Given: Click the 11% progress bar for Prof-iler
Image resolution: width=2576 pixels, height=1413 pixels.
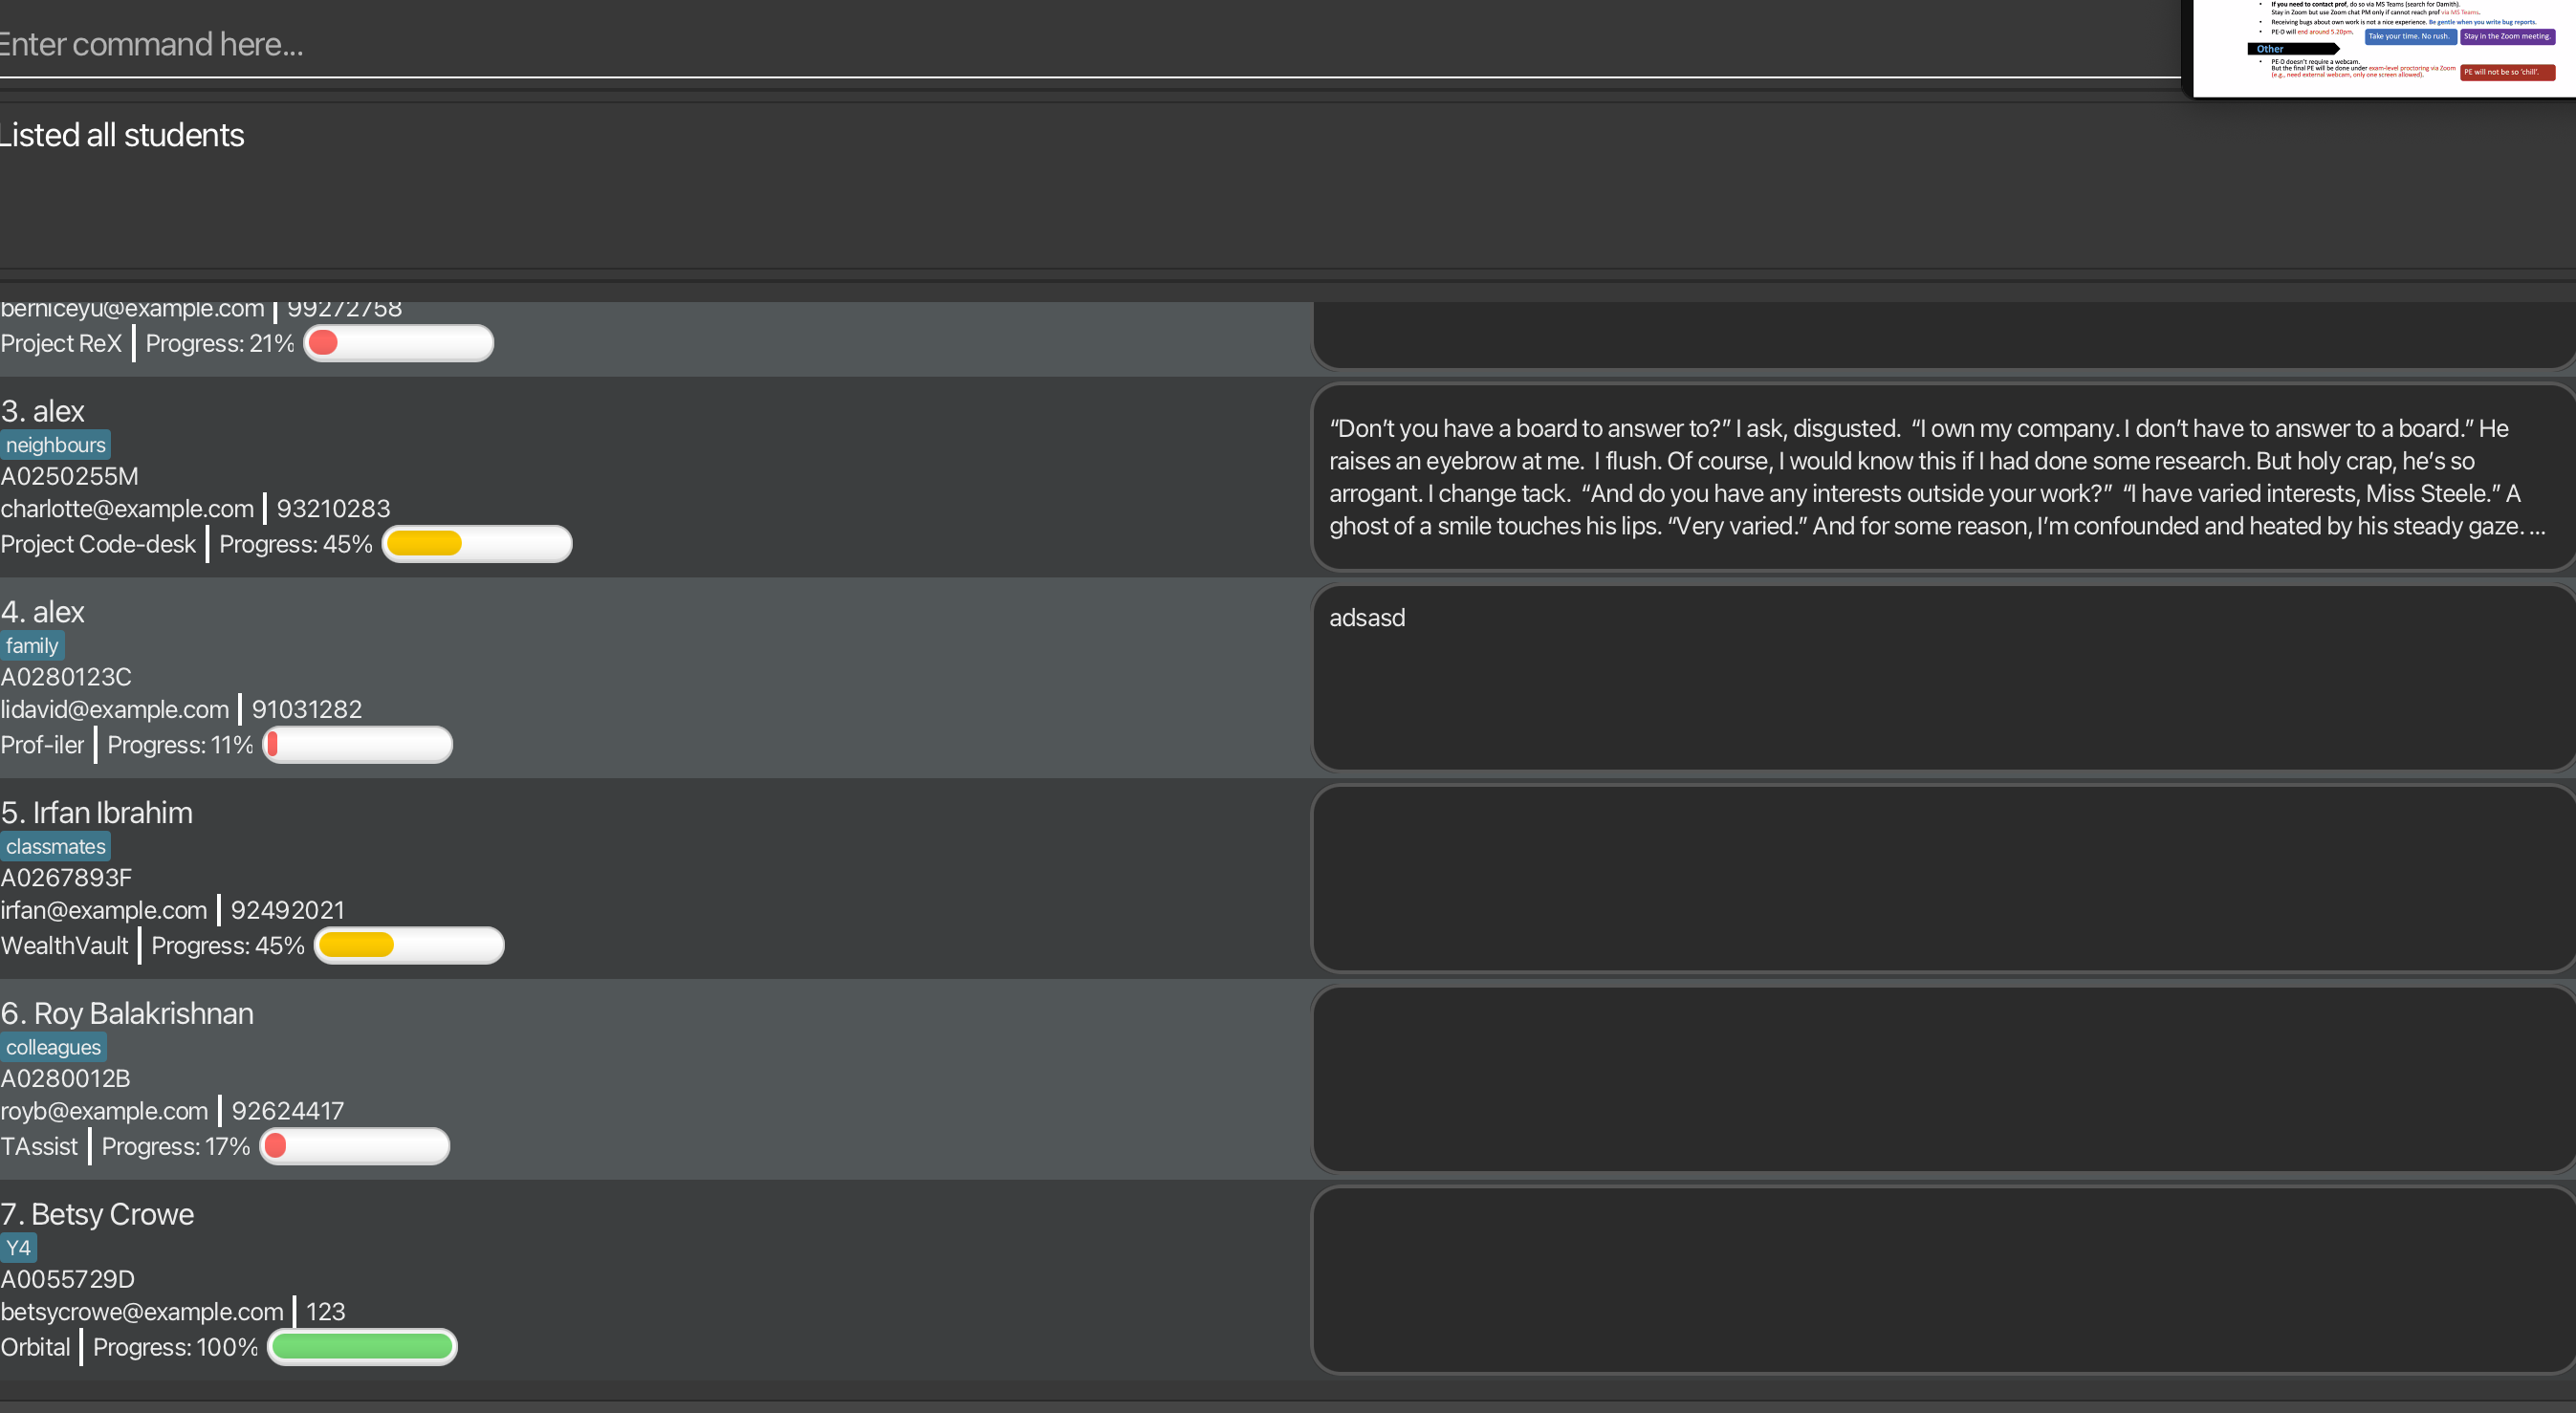Looking at the screenshot, I should pyautogui.click(x=357, y=745).
